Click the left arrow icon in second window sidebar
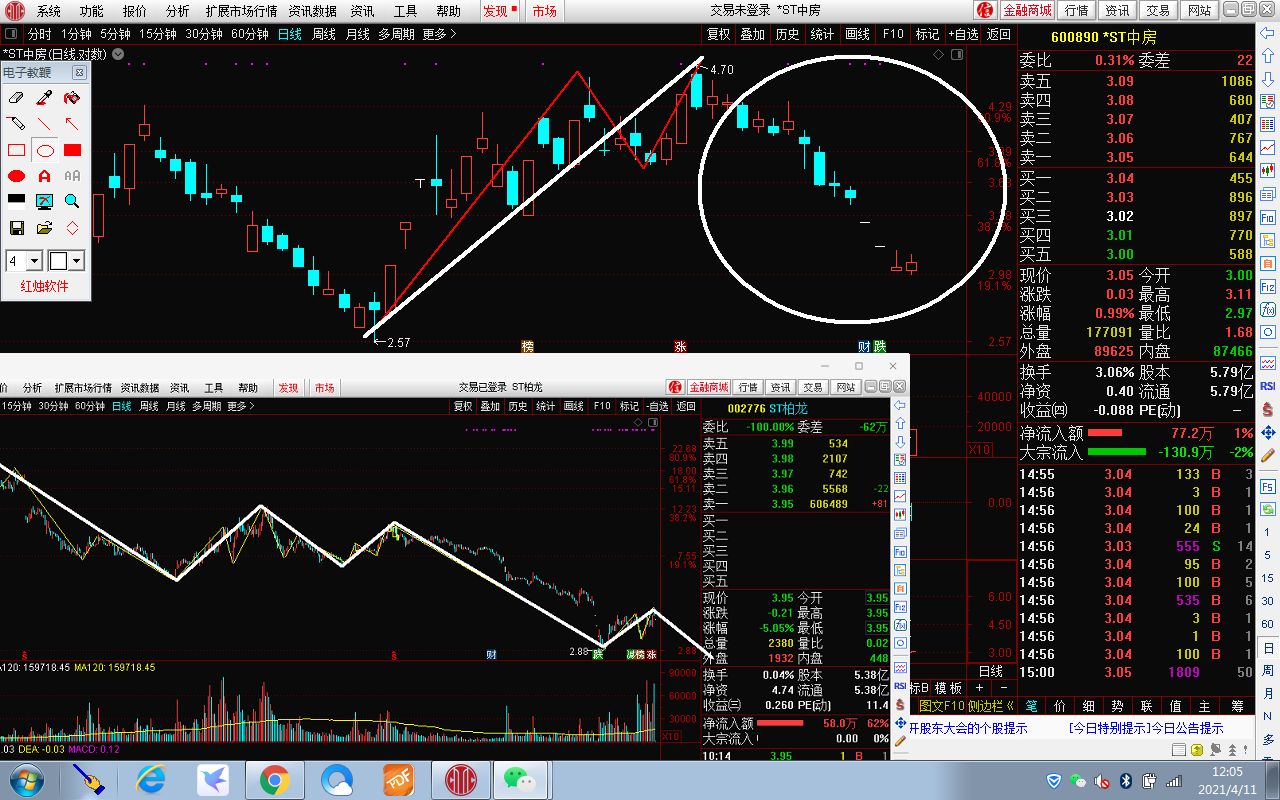The image size is (1280, 800). (899, 405)
